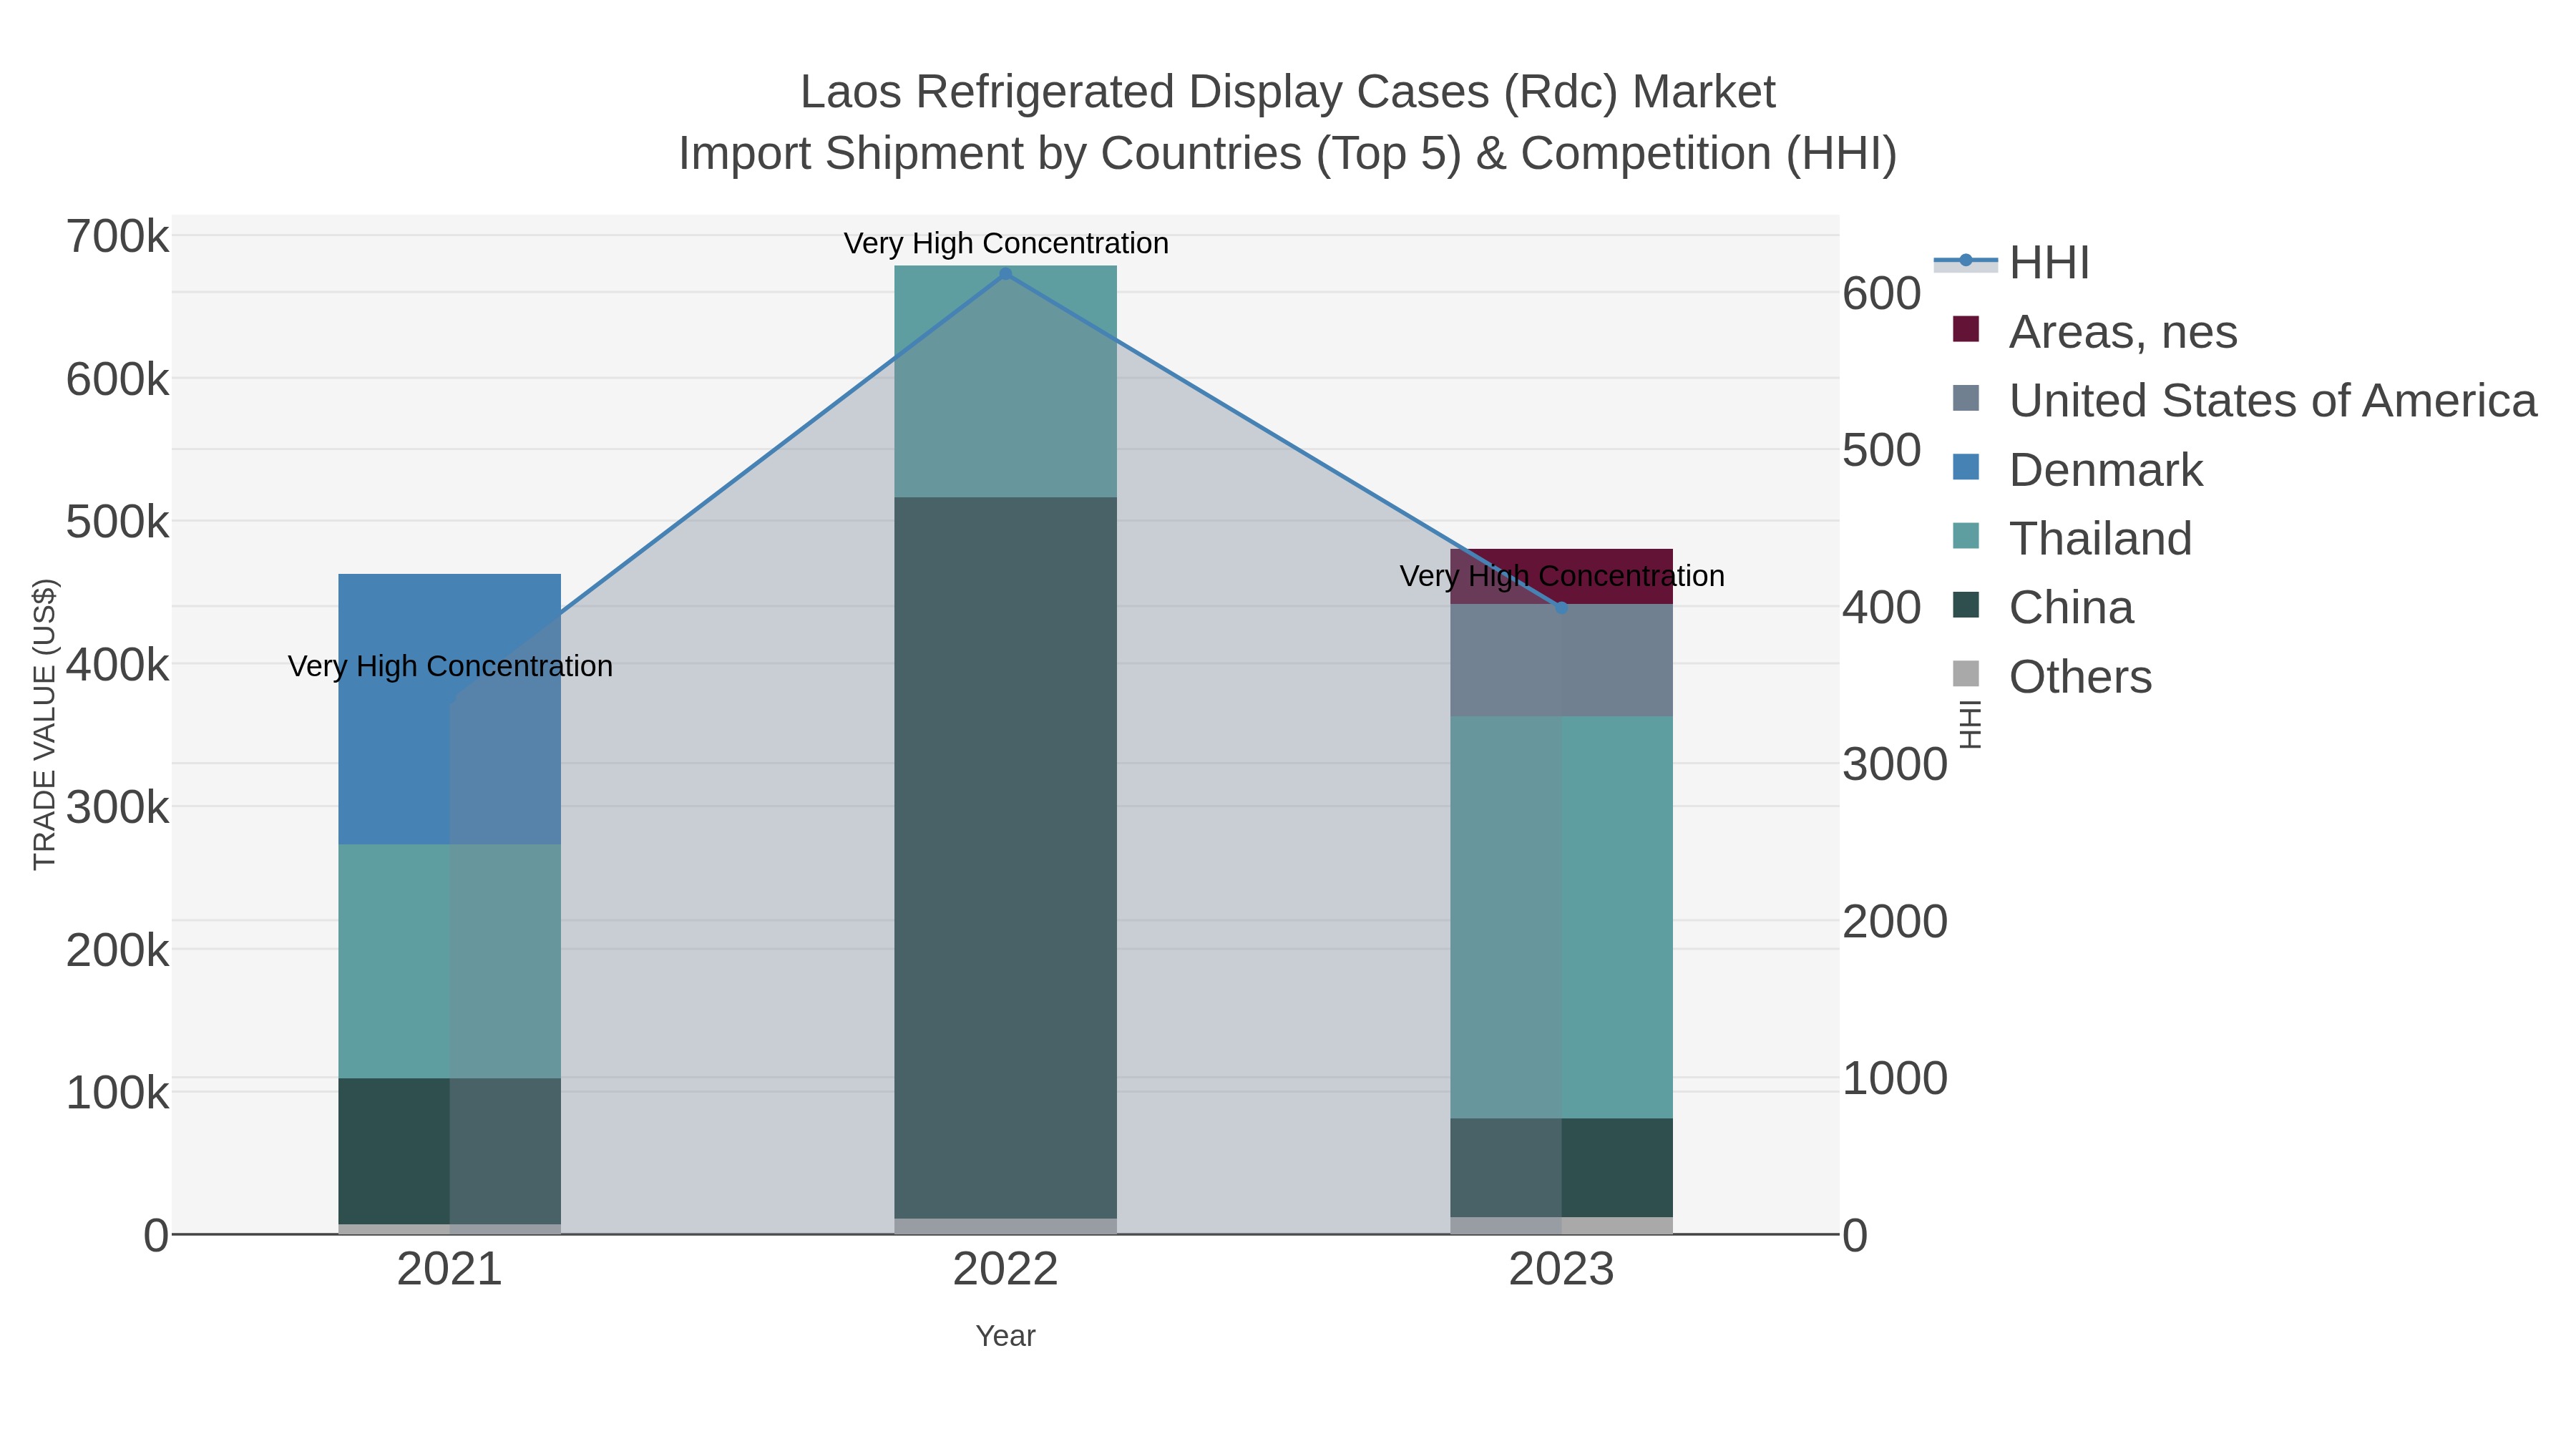Click the Denmark blue legend swatch
This screenshot has height=1449, width=2576.
1966,467
